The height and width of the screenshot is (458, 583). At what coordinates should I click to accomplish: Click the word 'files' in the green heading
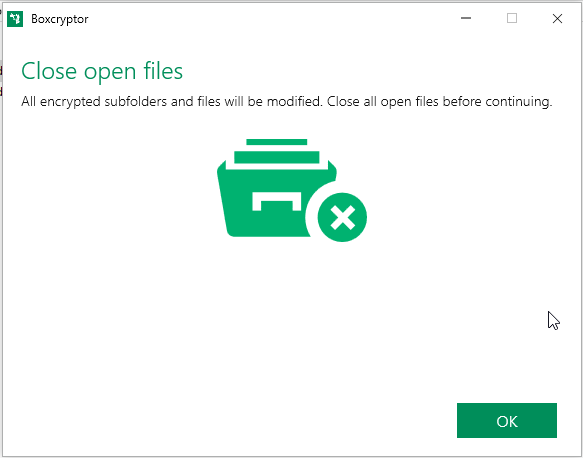[163, 71]
